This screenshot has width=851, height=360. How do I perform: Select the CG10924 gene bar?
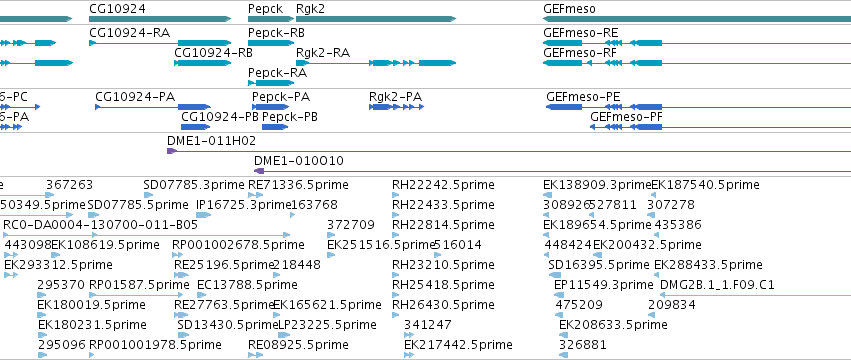[160, 19]
